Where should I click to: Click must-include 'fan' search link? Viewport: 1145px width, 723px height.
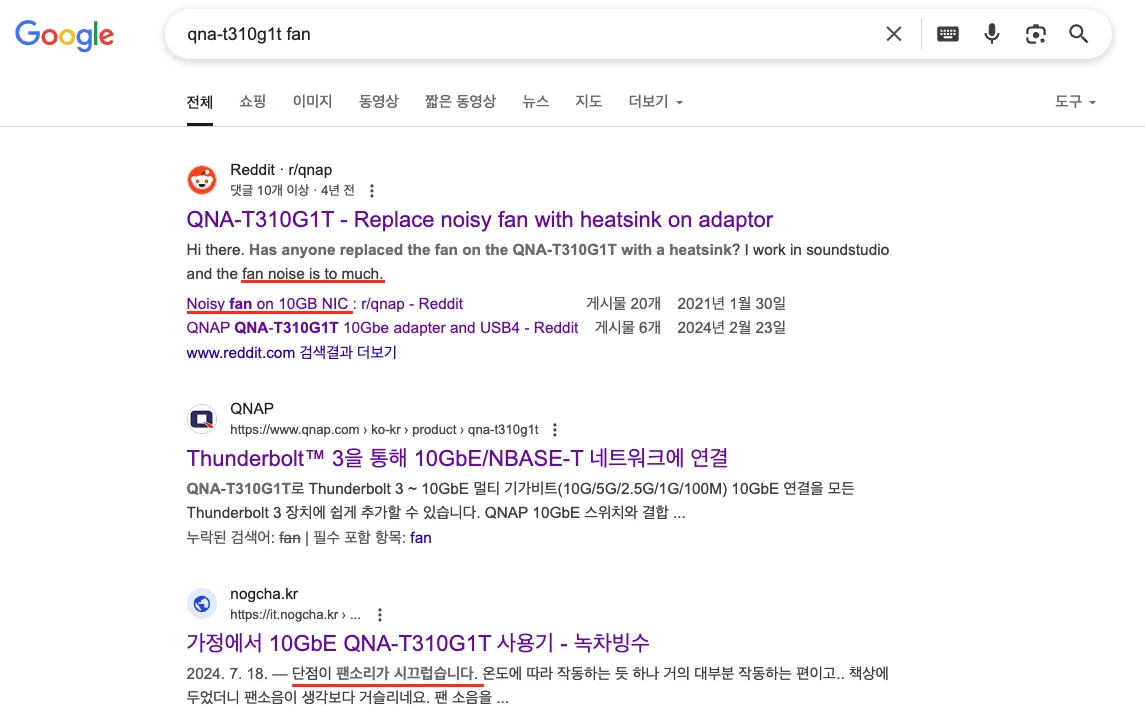[x=421, y=537]
